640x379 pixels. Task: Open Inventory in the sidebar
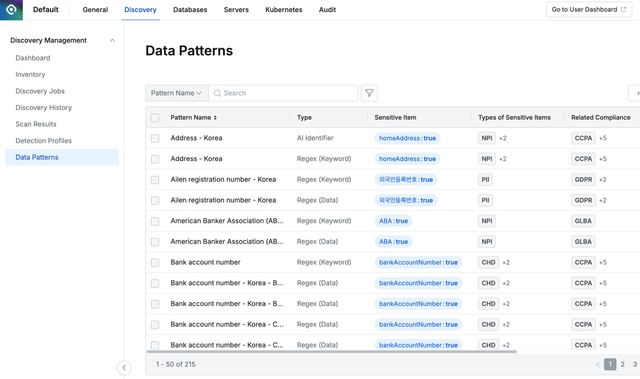(x=30, y=74)
